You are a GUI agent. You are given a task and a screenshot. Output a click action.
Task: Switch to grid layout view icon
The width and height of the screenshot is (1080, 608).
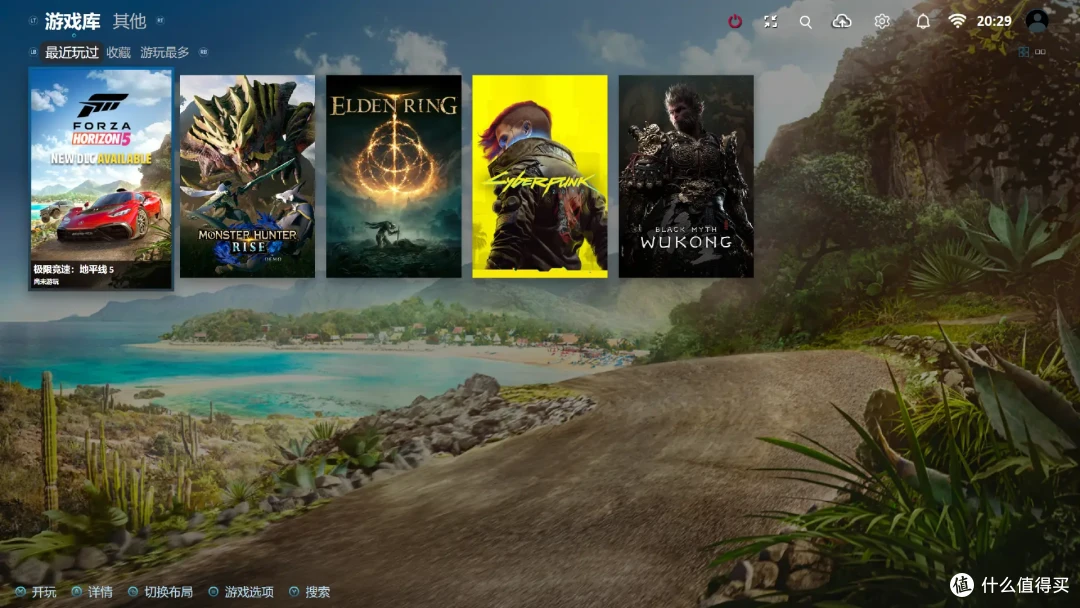pyautogui.click(x=1024, y=52)
